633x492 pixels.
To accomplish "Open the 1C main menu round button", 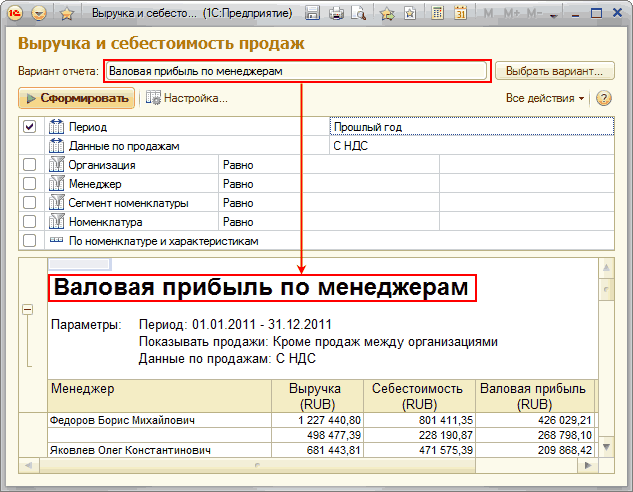I will pos(39,14).
